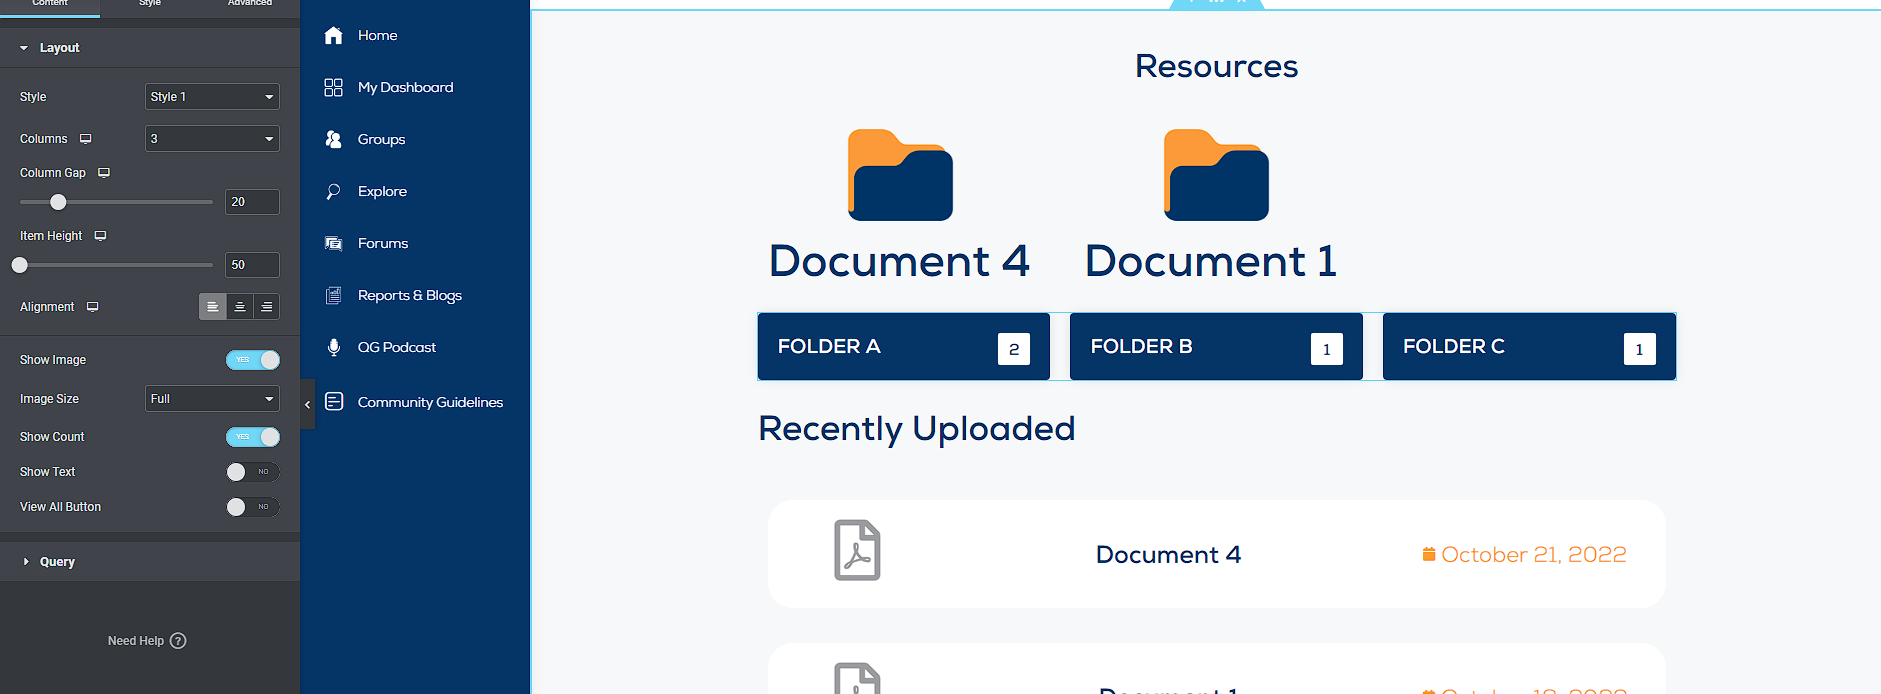Collapse the Layout section
This screenshot has width=1881, height=694.
click(150, 48)
